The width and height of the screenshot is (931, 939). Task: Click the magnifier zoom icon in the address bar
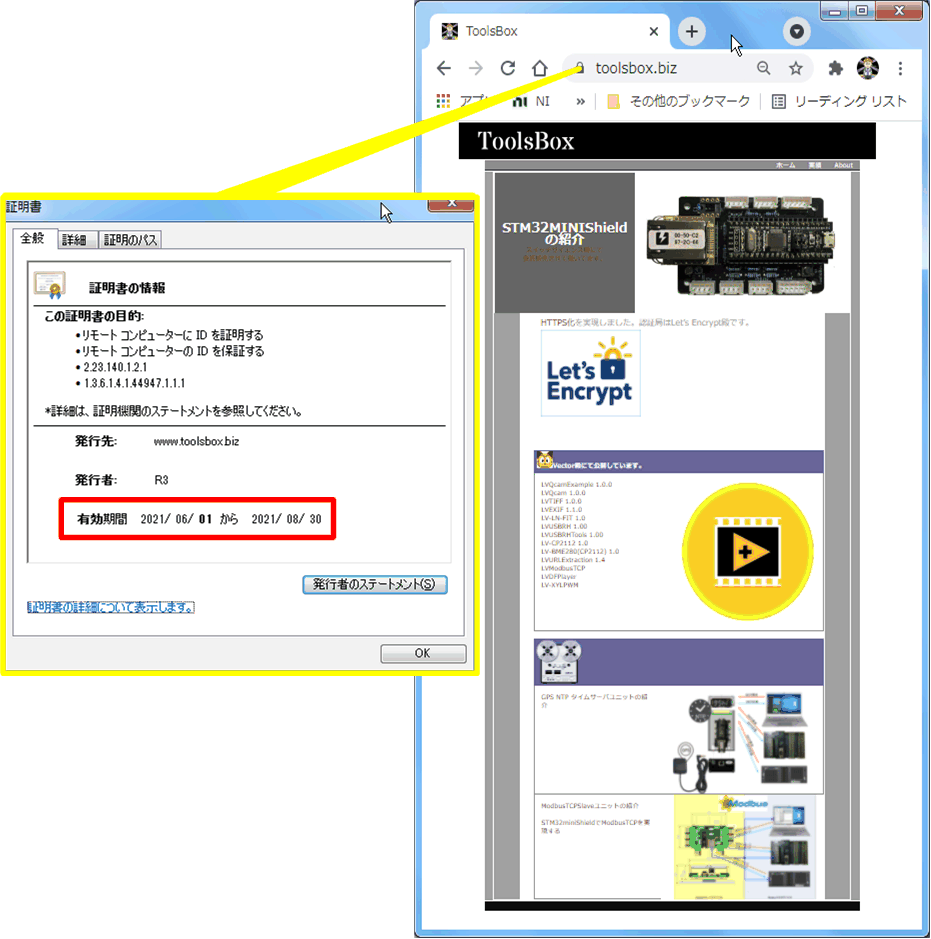coord(763,68)
